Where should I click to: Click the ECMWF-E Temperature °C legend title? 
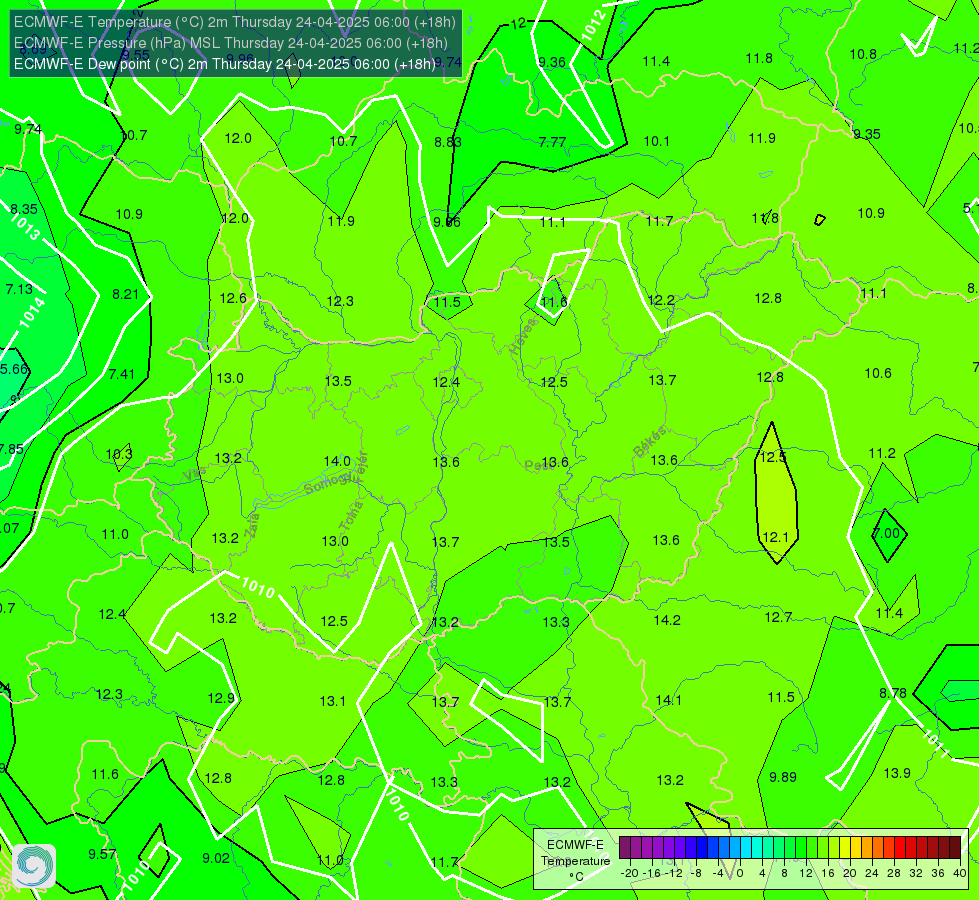[x=575, y=861]
